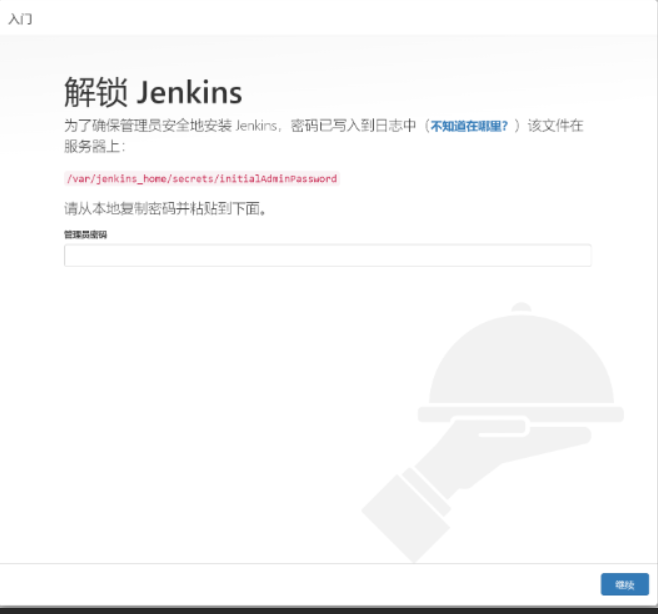Click the footer bar left of 继续
Screen dimensions: 658x614
(x=300, y=585)
